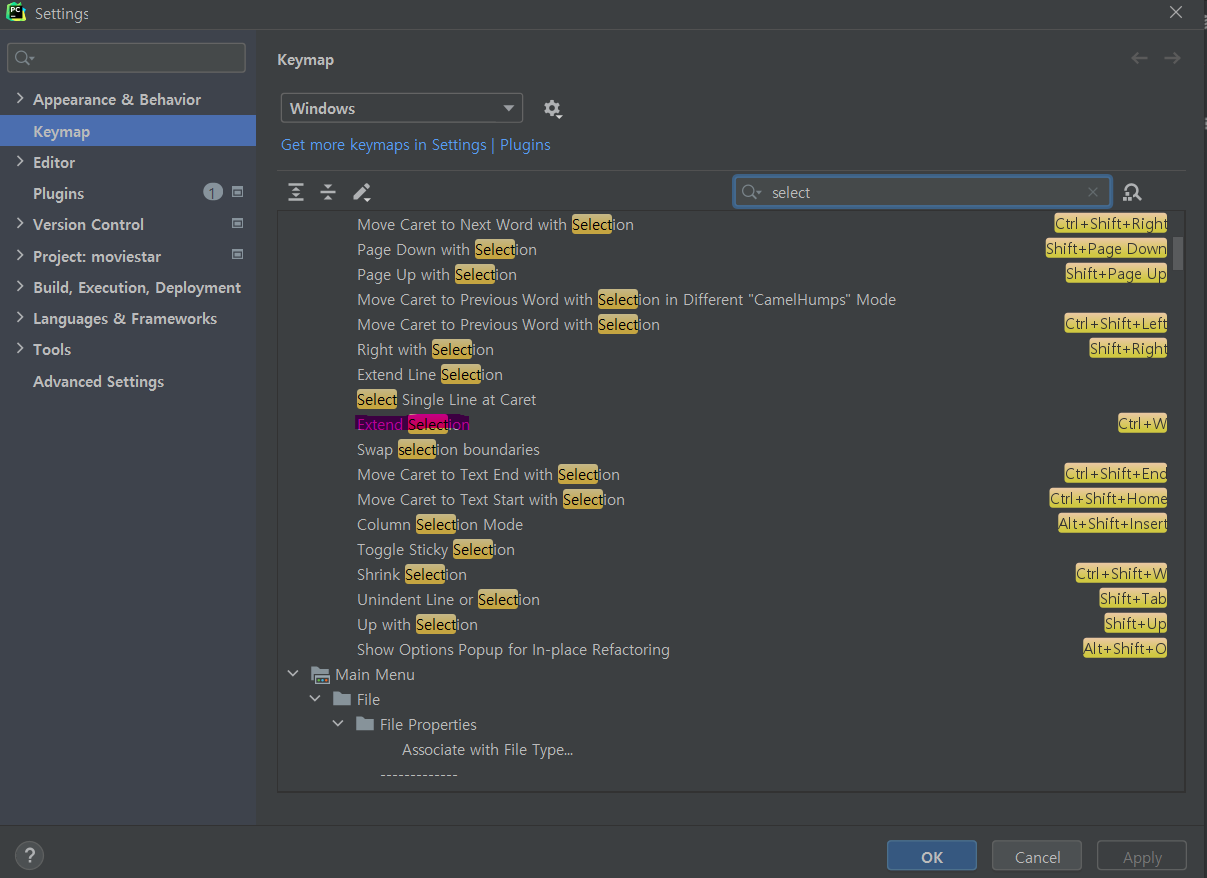This screenshot has height=878, width=1207.
Task: Open Version Control settings
Action: [x=88, y=225]
